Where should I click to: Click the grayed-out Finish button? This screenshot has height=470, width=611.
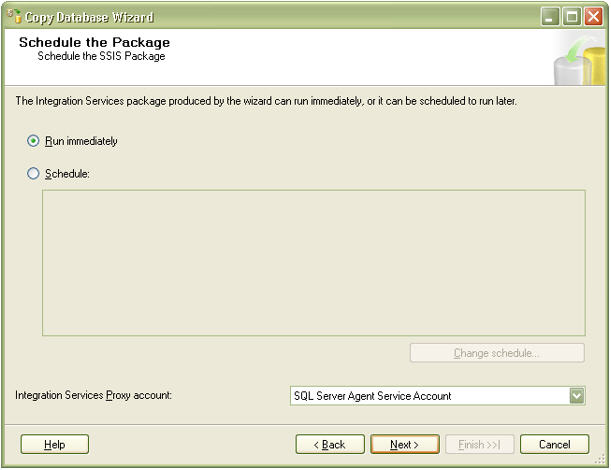coord(479,444)
